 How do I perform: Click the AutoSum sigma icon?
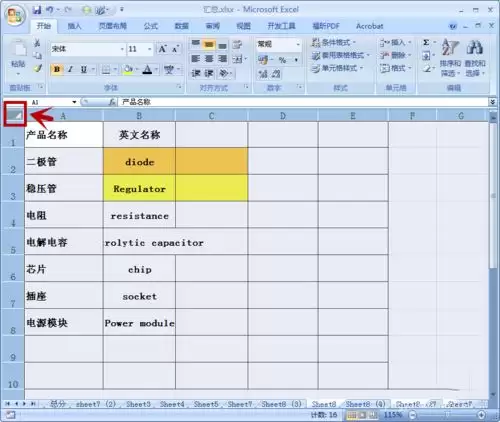coord(426,42)
